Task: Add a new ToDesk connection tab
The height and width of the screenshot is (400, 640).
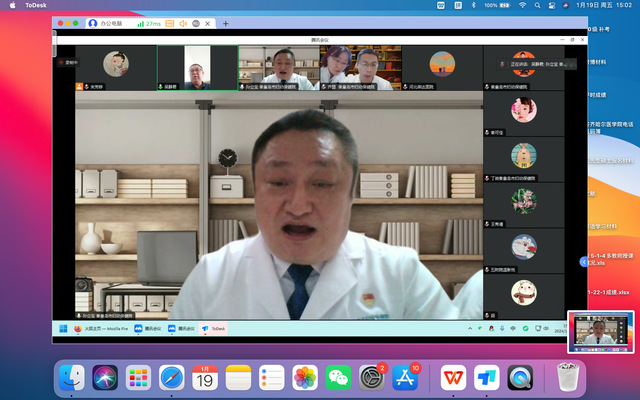Action: [x=225, y=23]
